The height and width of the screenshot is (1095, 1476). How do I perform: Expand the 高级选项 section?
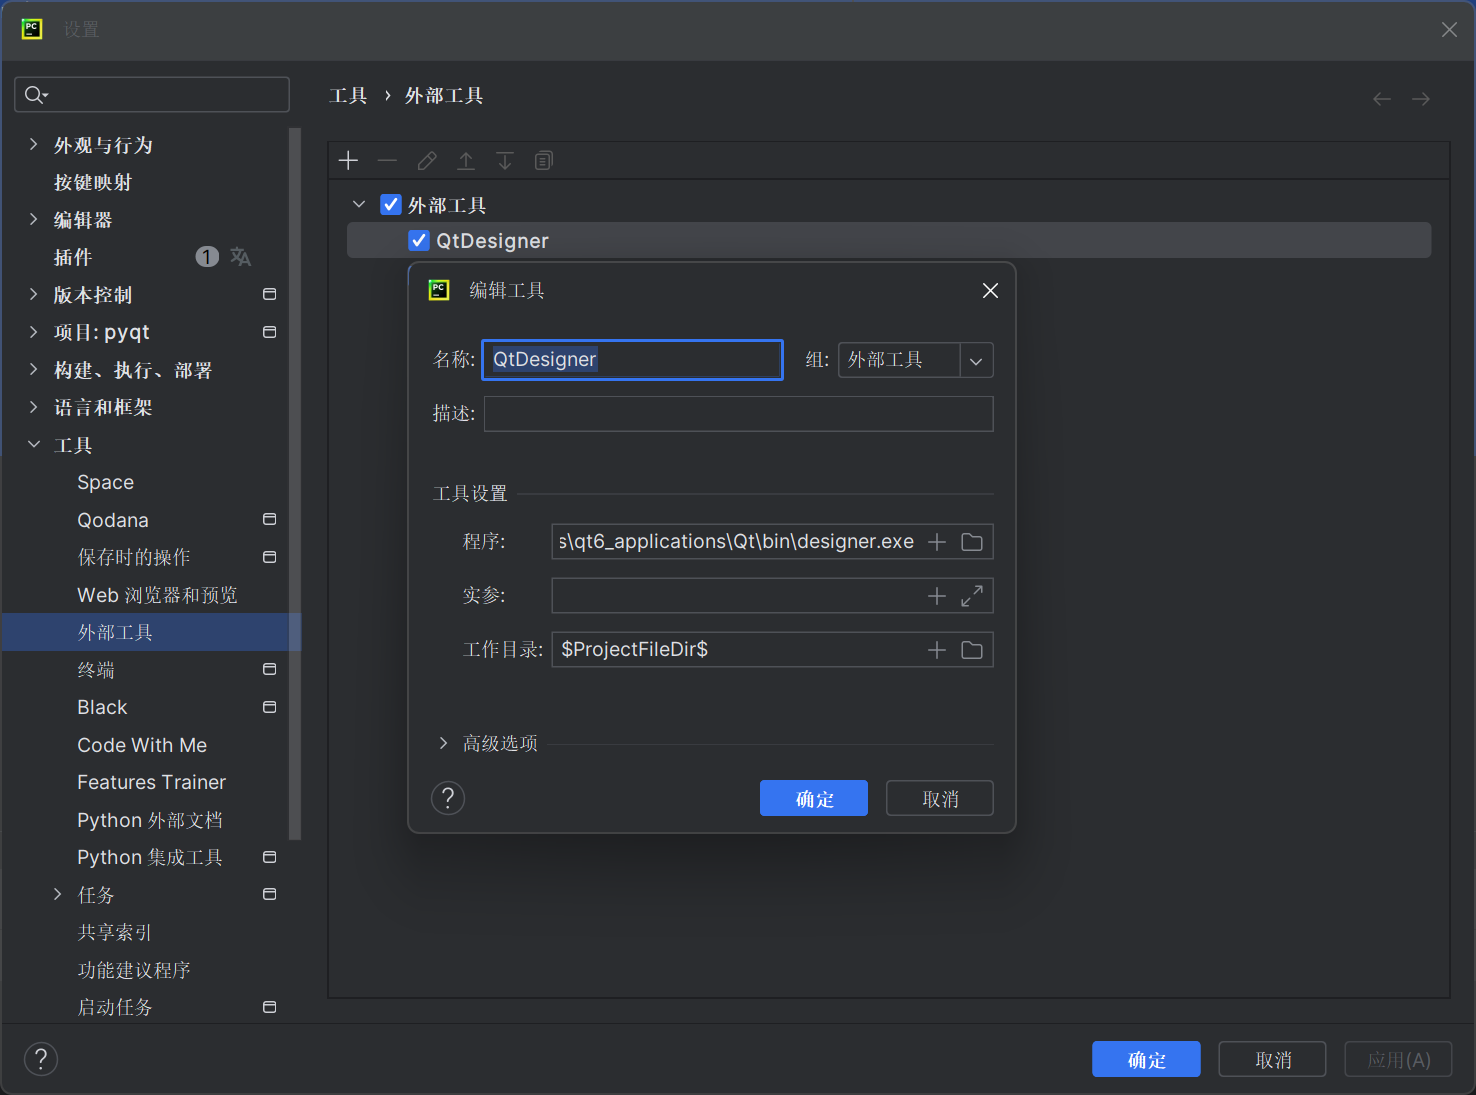pos(443,743)
